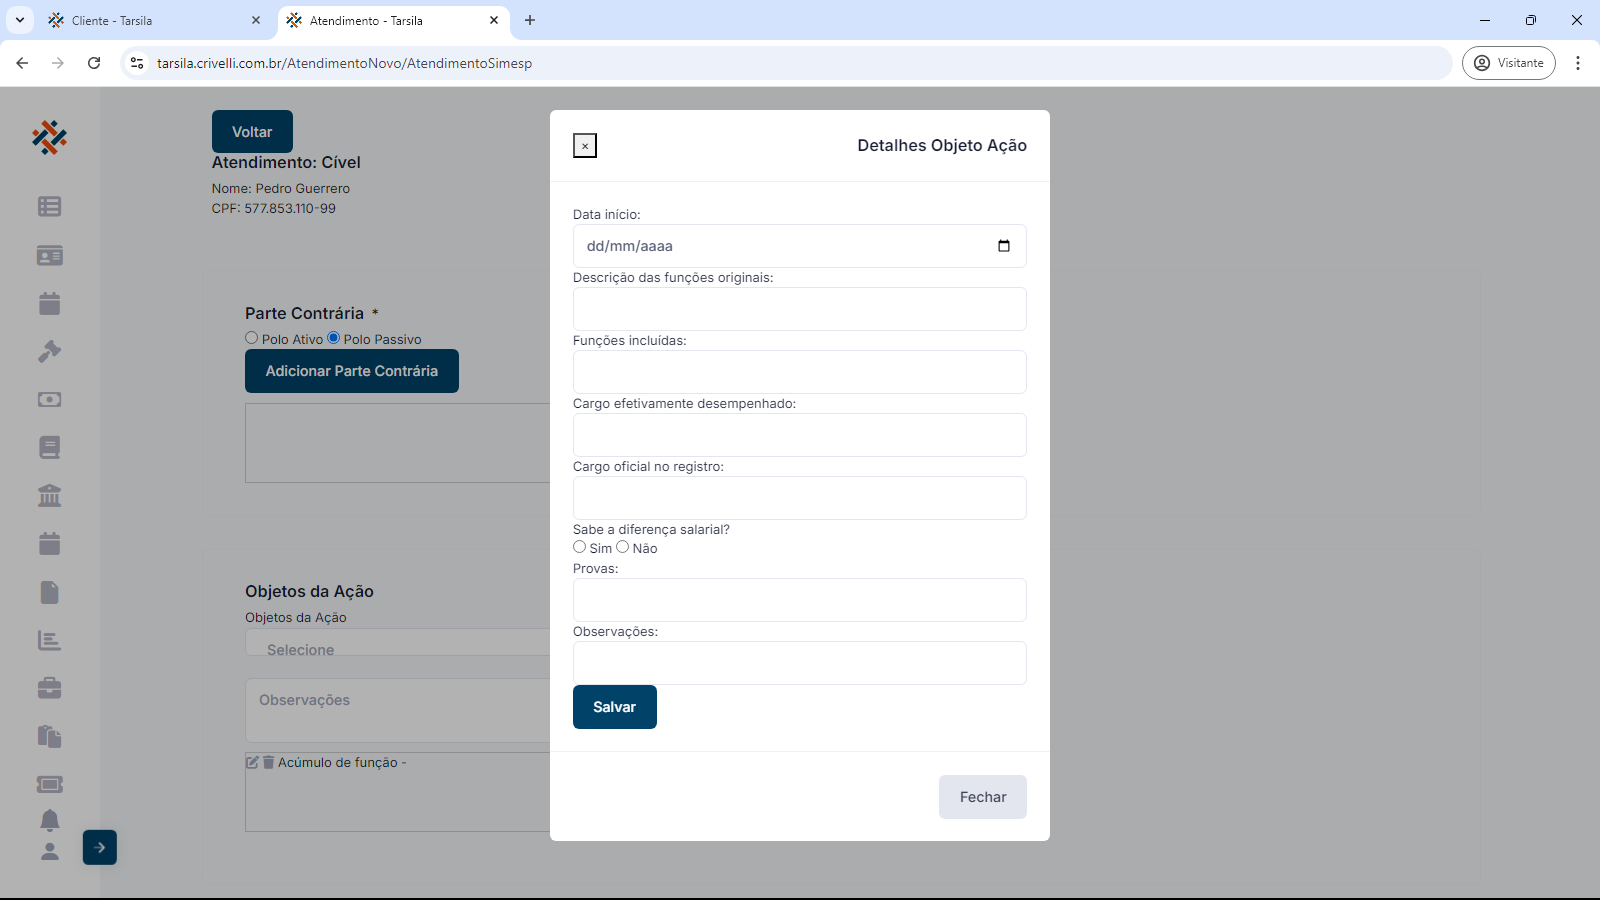This screenshot has height=900, width=1600.
Task: Click the Fechar button
Action: pyautogui.click(x=982, y=797)
